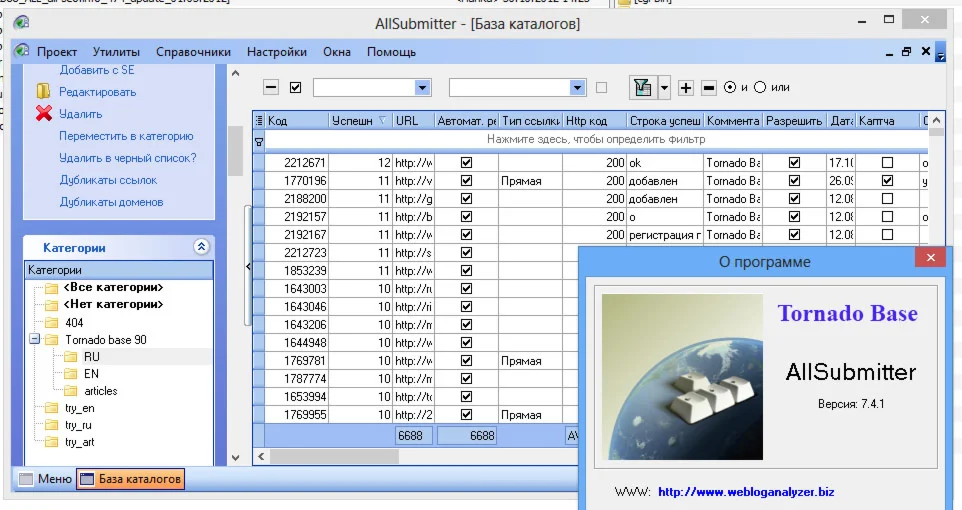Click the plus add-filter button

click(686, 88)
